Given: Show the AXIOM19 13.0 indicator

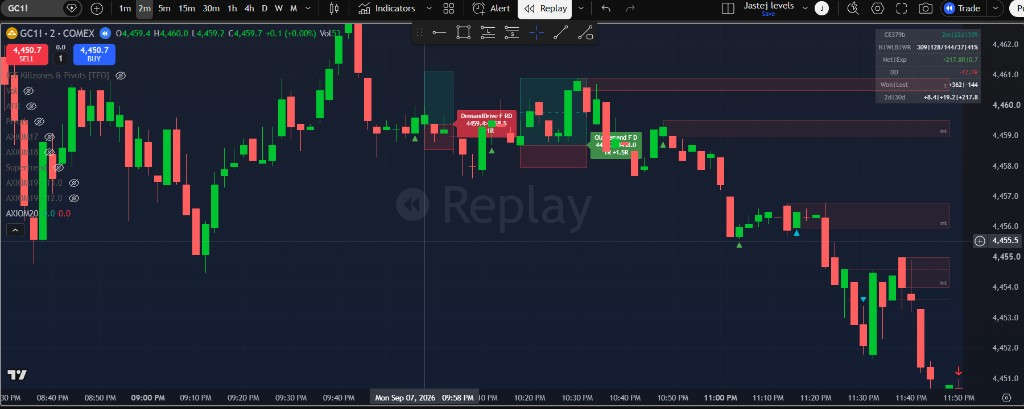Looking at the screenshot, I should (74, 182).
